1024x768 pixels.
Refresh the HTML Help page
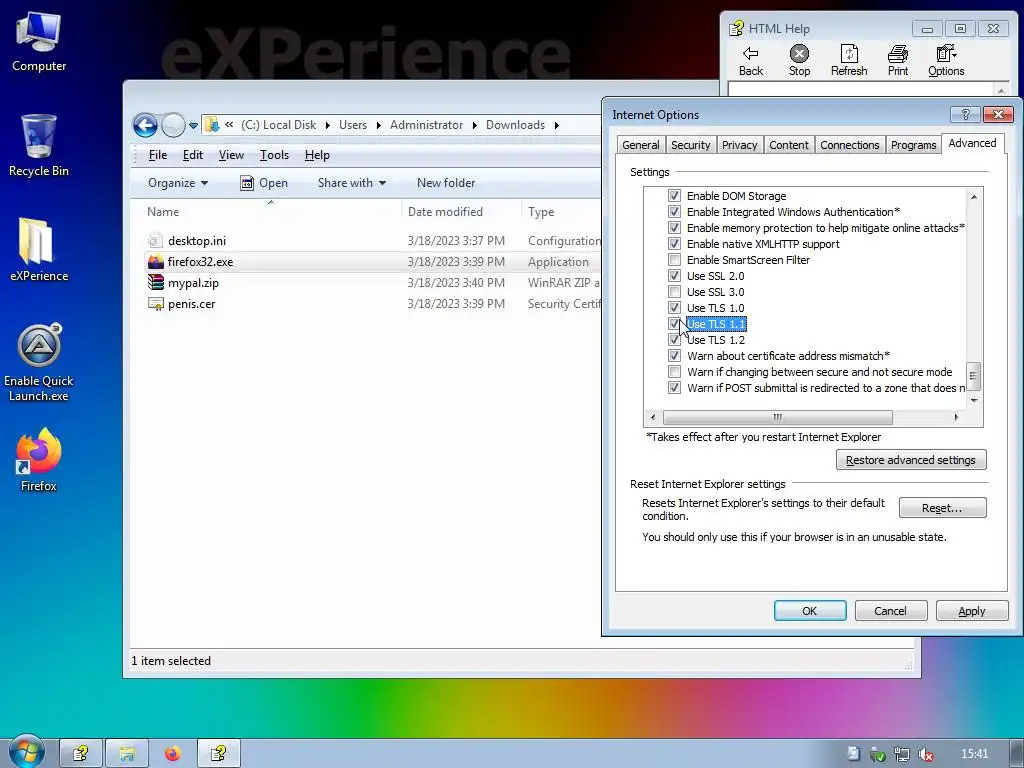click(x=848, y=61)
